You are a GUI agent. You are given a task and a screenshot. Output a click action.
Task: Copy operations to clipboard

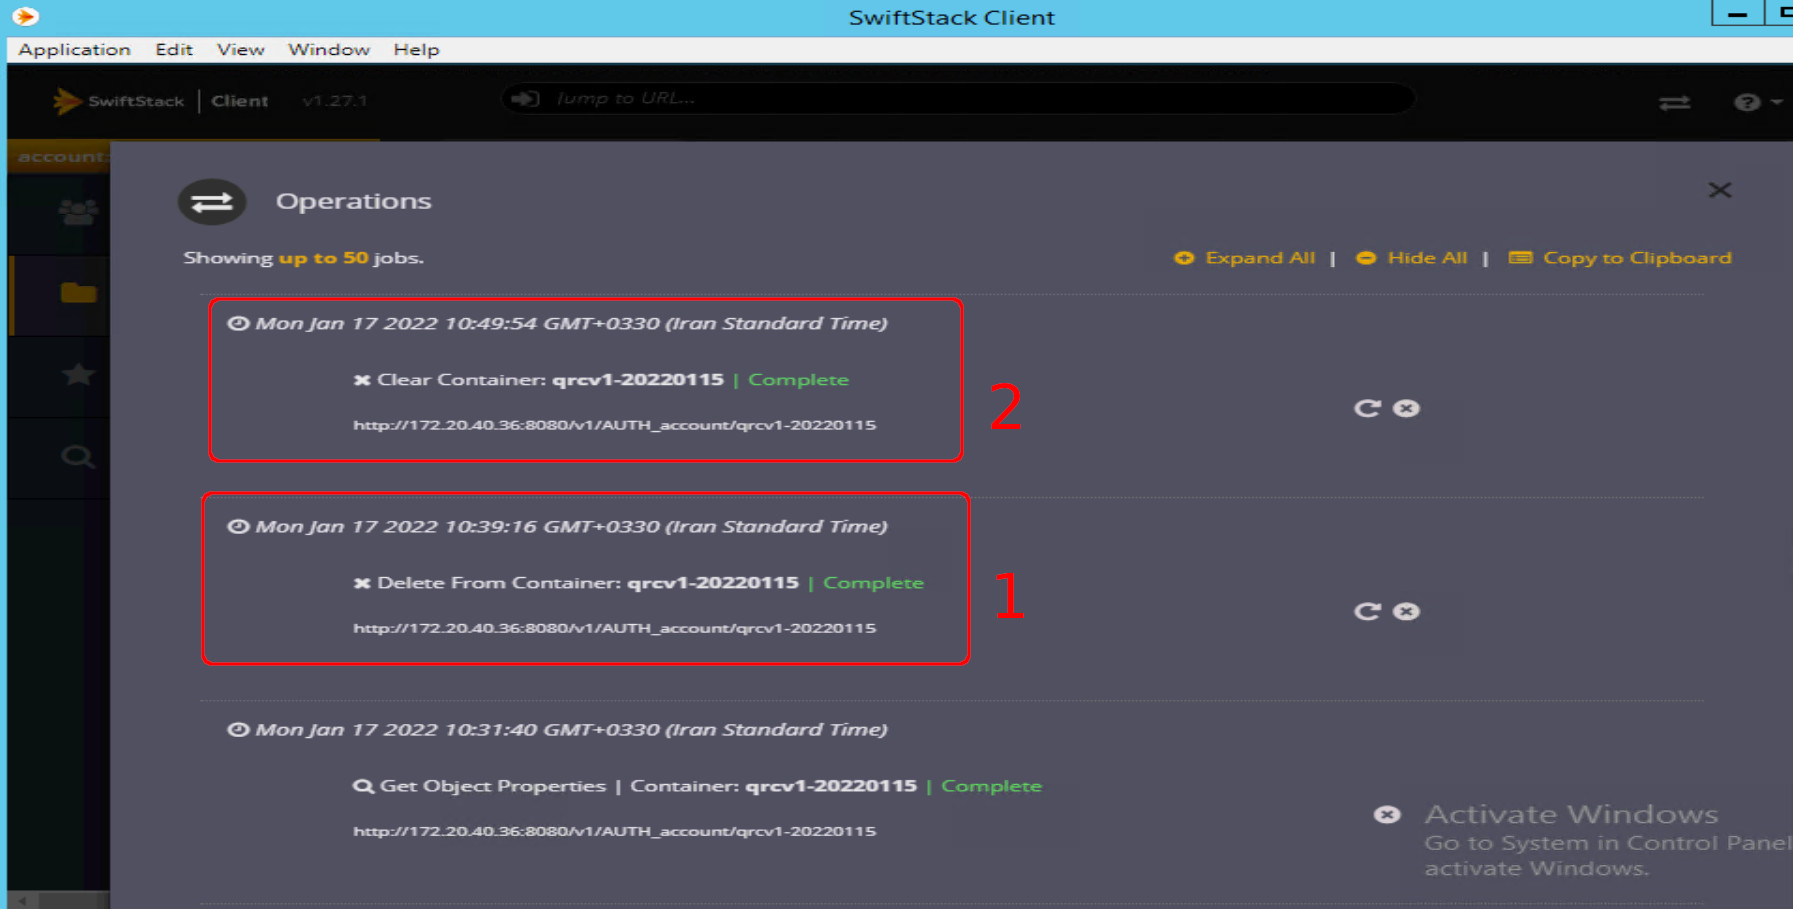point(1620,258)
